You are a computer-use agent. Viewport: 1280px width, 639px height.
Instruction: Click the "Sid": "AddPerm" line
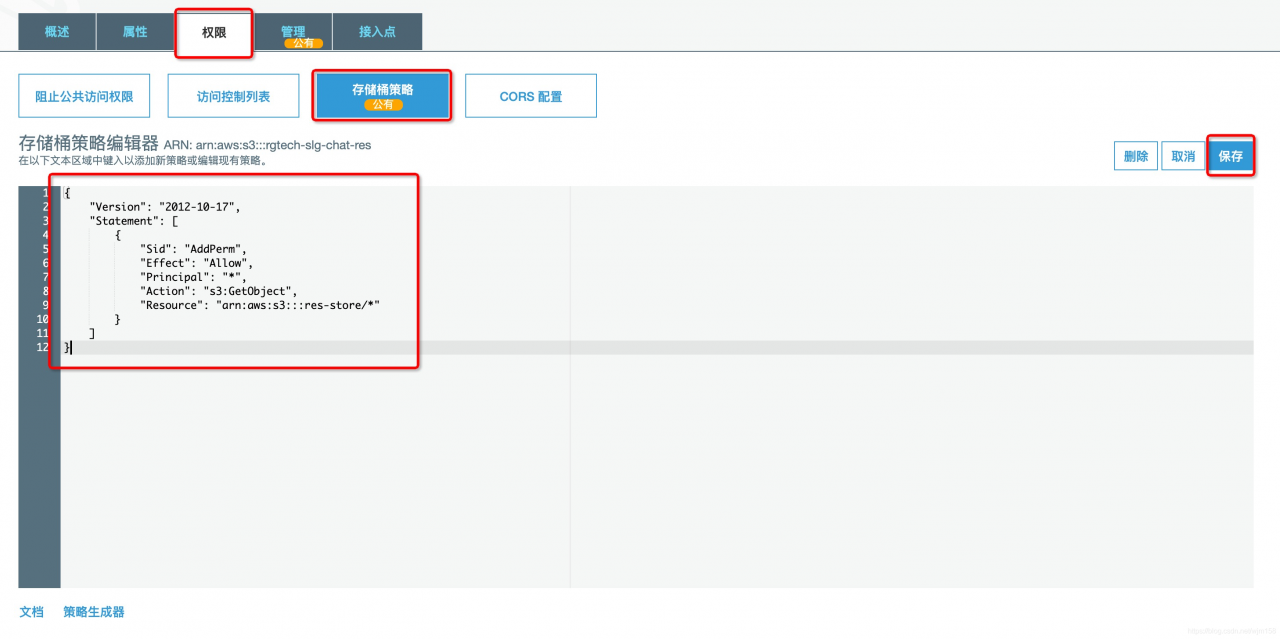[193, 249]
